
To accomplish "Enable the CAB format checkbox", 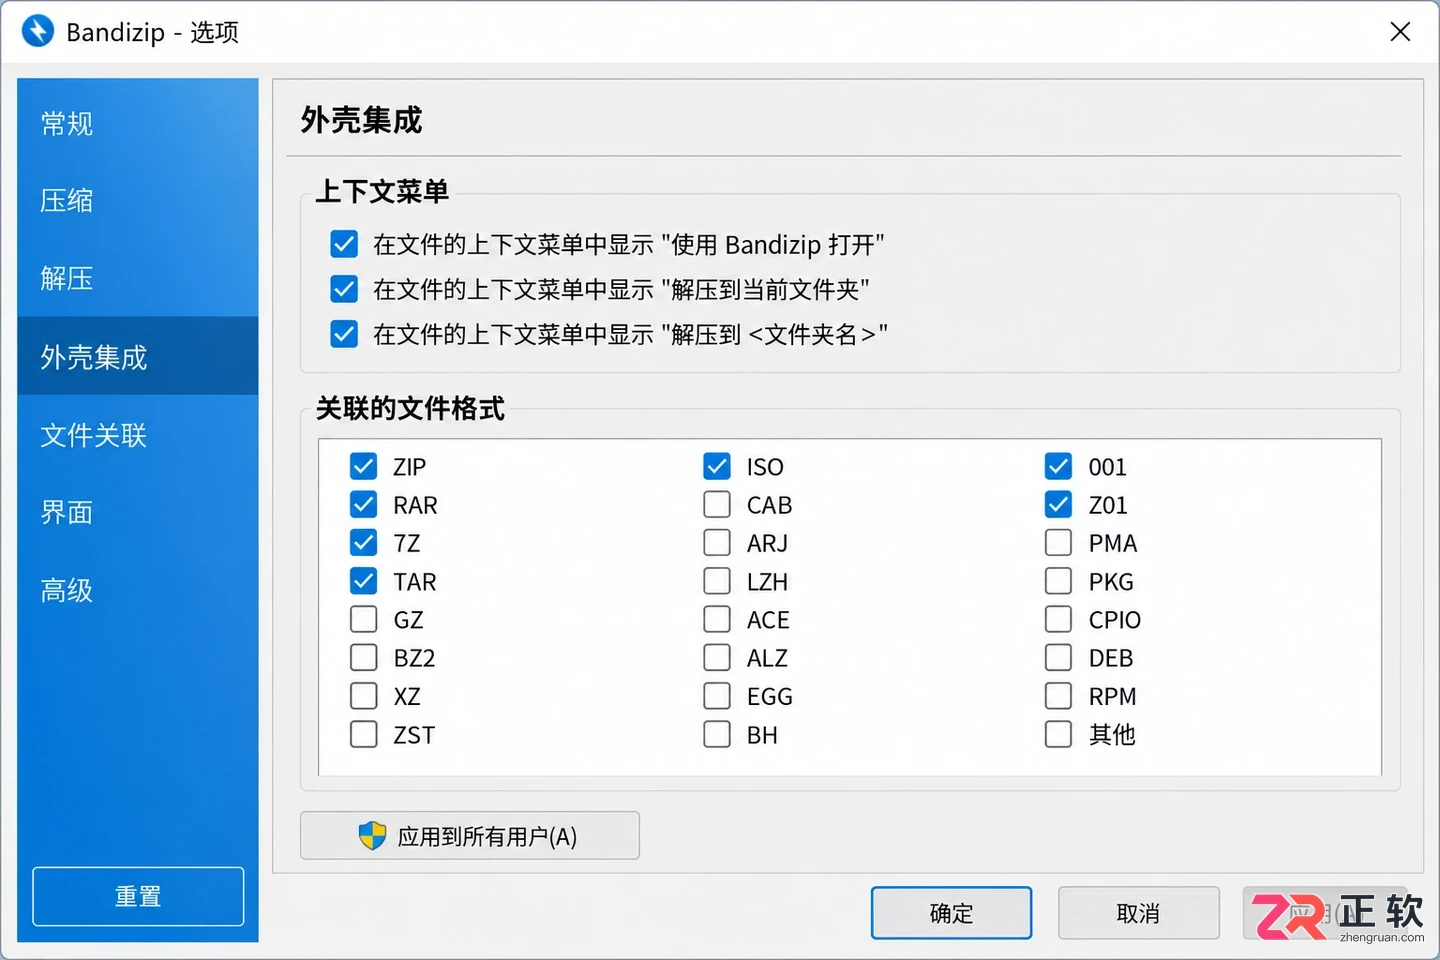I will point(717,504).
